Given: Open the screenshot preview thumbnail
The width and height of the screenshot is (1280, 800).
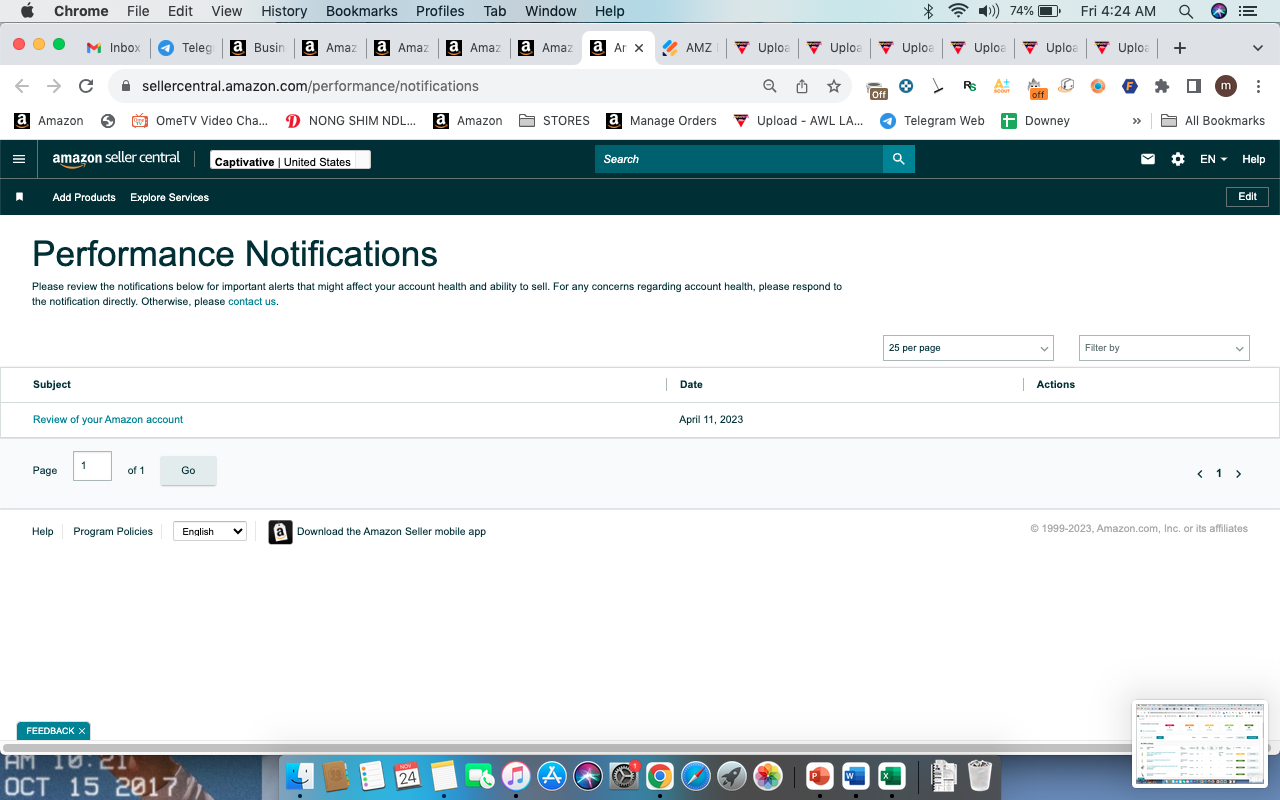Looking at the screenshot, I should coord(1200,743).
